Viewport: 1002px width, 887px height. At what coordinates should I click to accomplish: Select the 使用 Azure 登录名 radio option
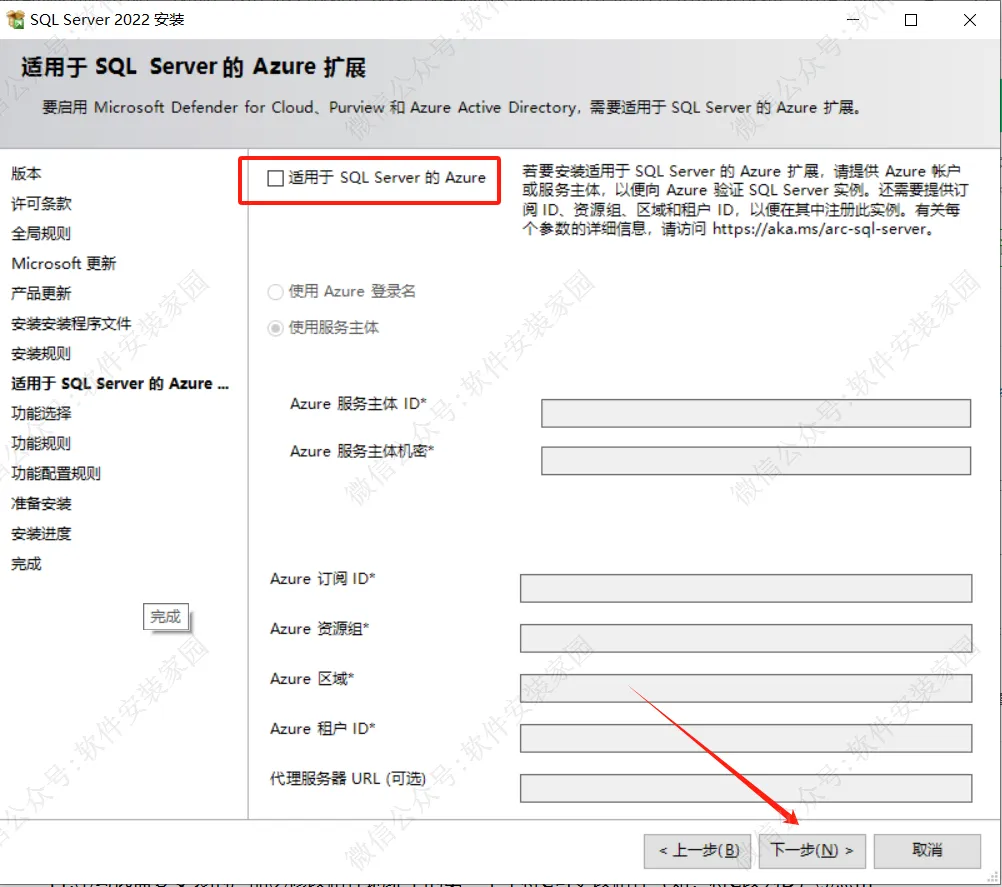[275, 292]
